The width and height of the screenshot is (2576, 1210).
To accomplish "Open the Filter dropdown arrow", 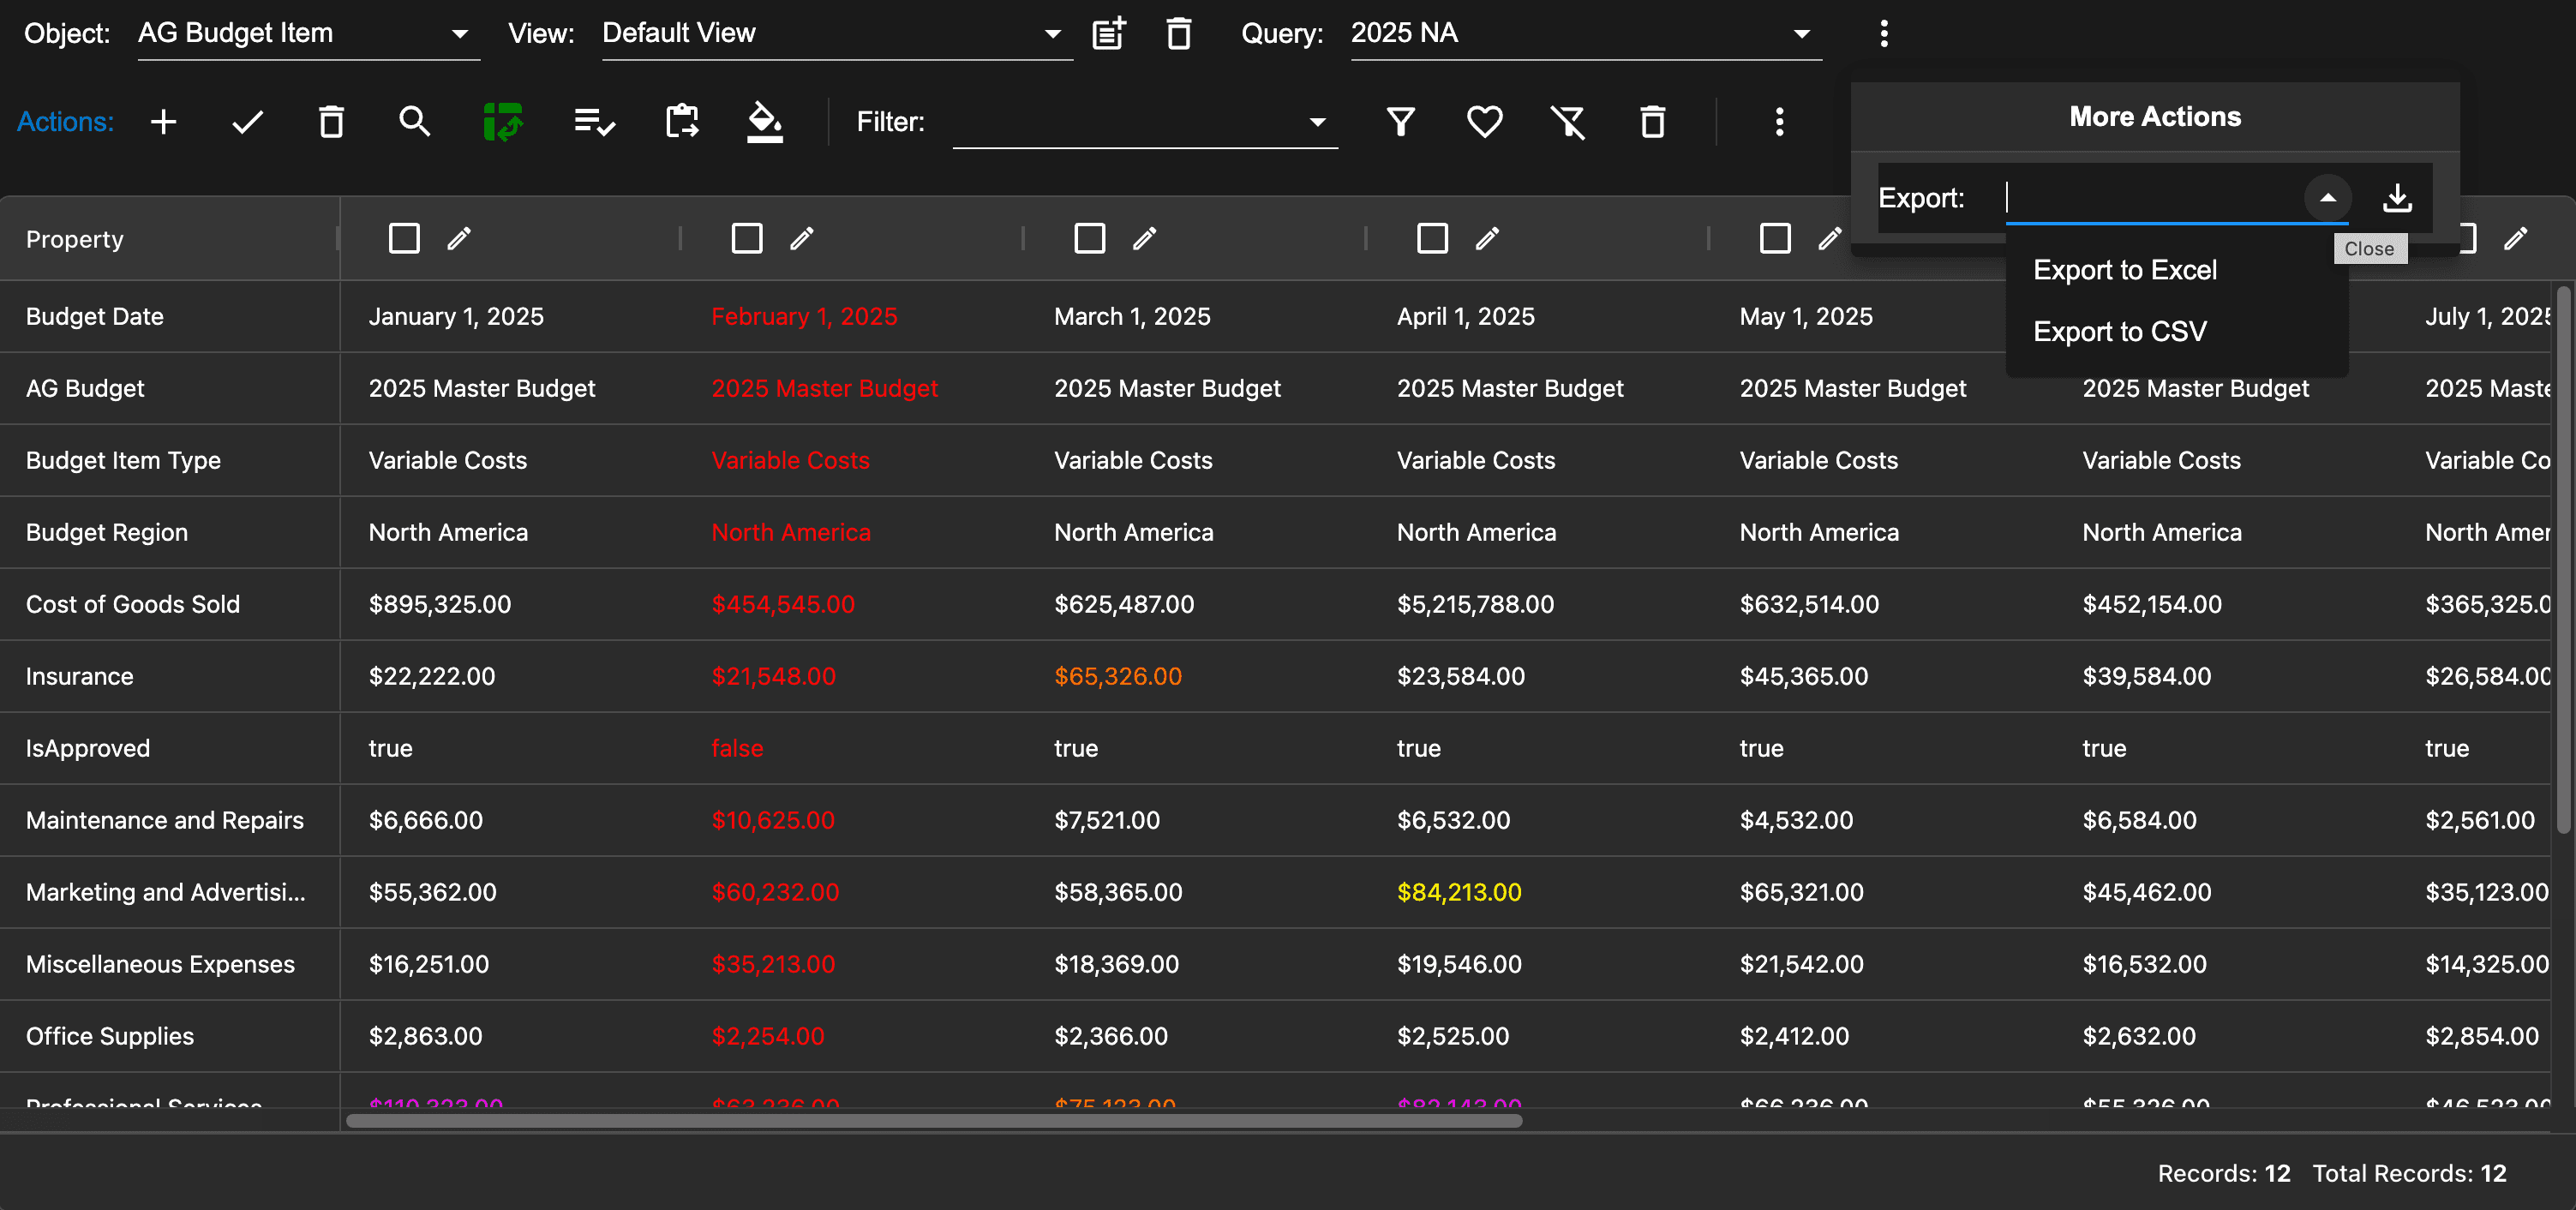I will pos(1317,122).
